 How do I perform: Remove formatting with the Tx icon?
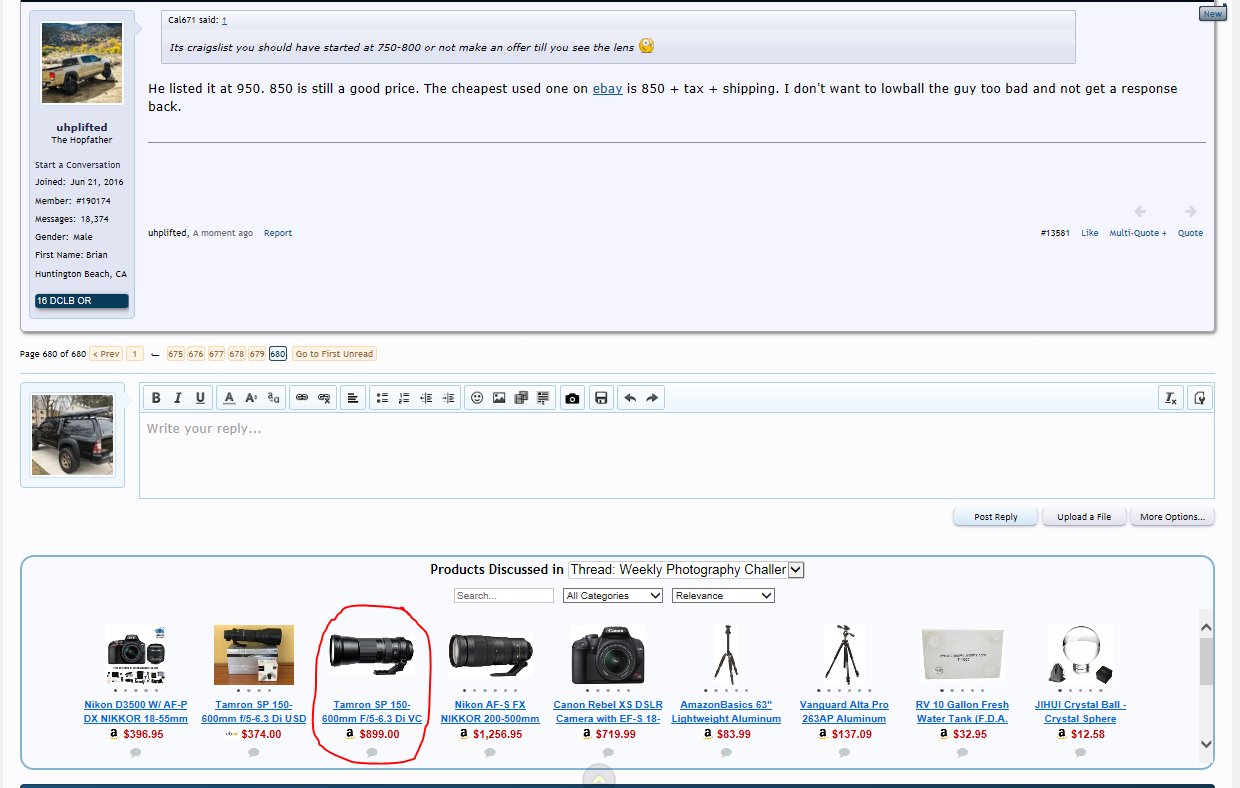pyautogui.click(x=1170, y=398)
